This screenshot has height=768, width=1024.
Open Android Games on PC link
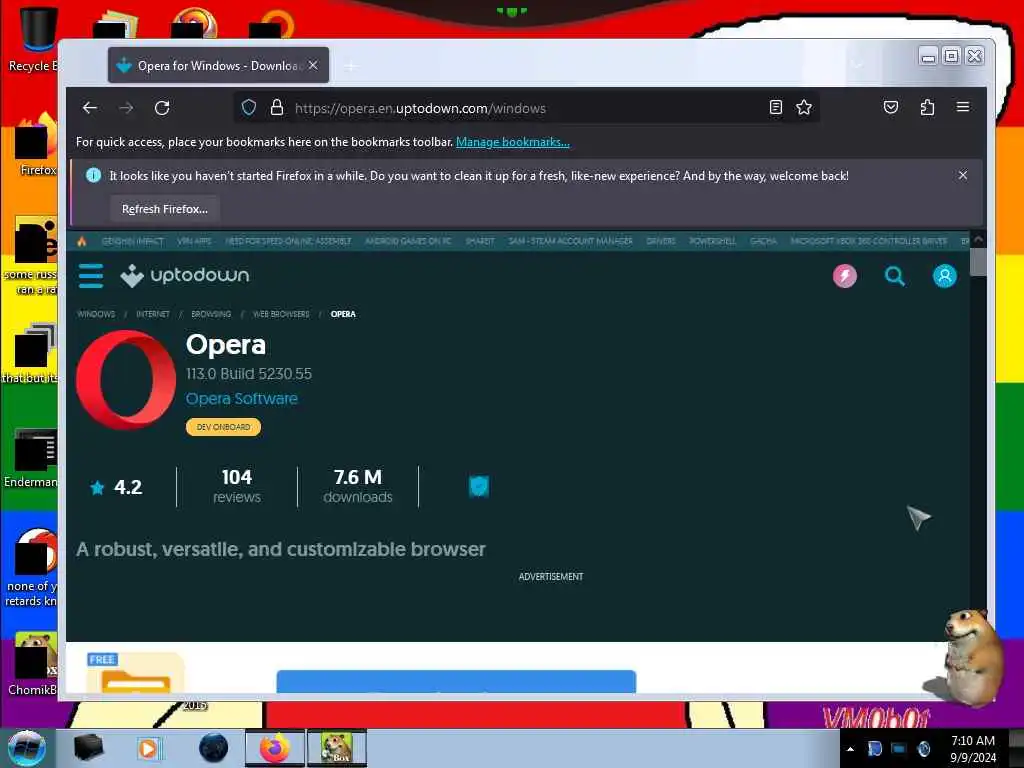[408, 241]
